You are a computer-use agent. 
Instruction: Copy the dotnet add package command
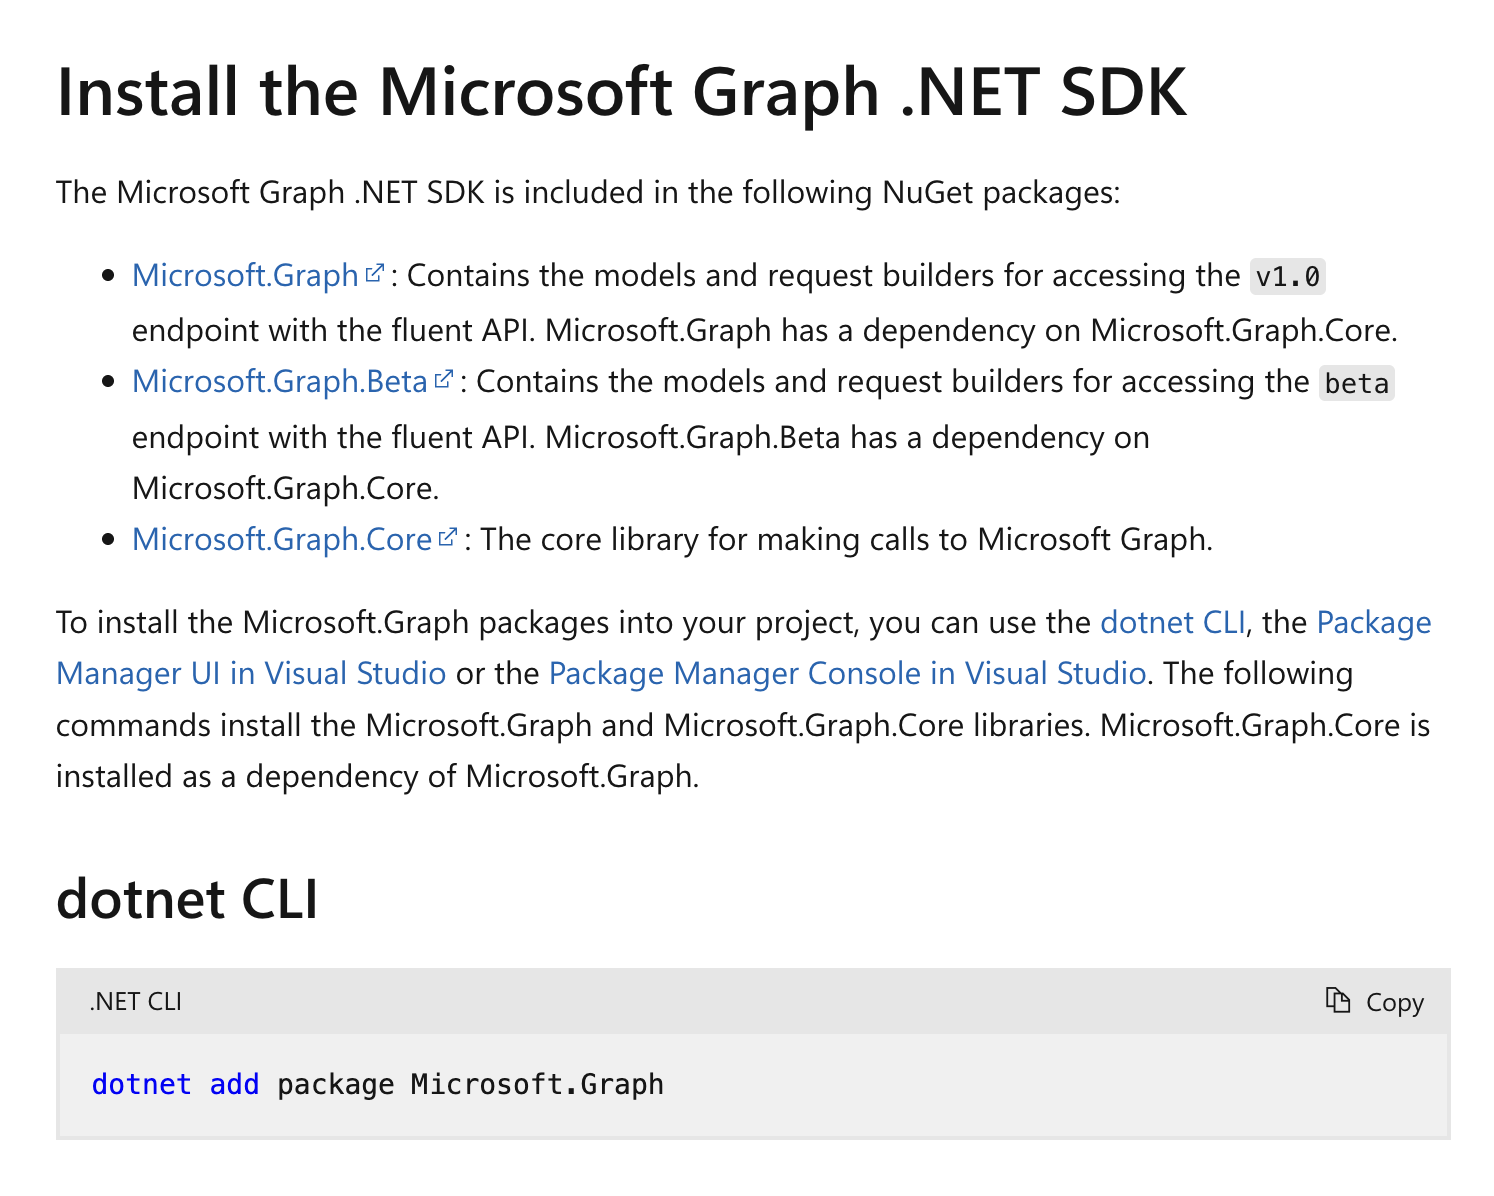click(x=1374, y=1001)
